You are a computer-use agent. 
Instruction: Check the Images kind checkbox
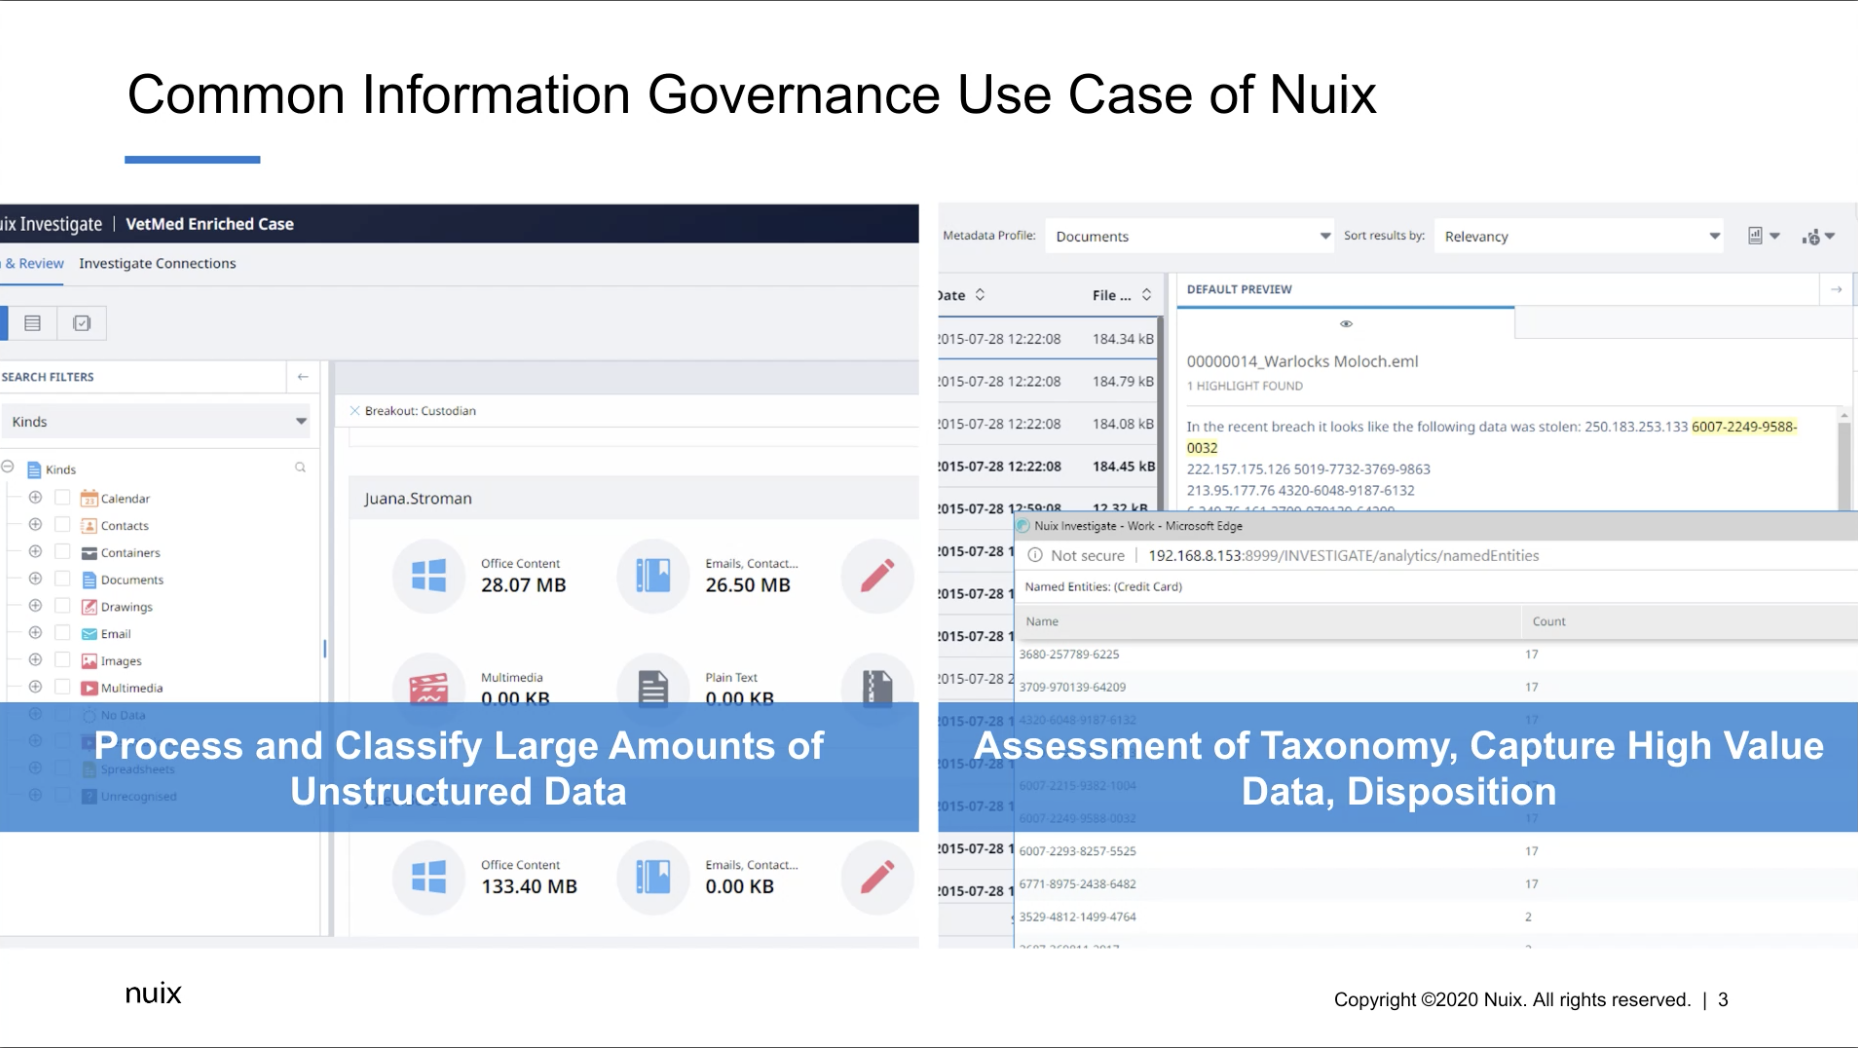tap(62, 660)
